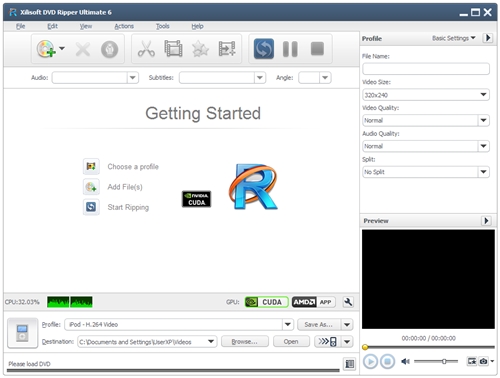Take a snapshot with the camera icon
This screenshot has width=500, height=378.
click(x=483, y=361)
